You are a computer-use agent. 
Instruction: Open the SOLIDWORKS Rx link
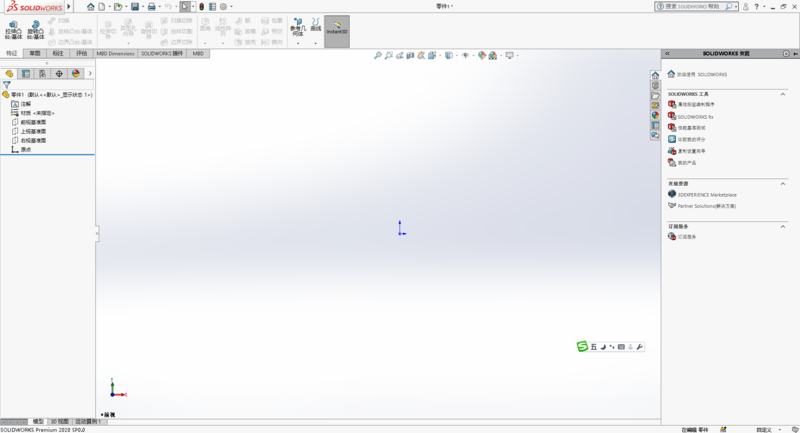(696, 116)
